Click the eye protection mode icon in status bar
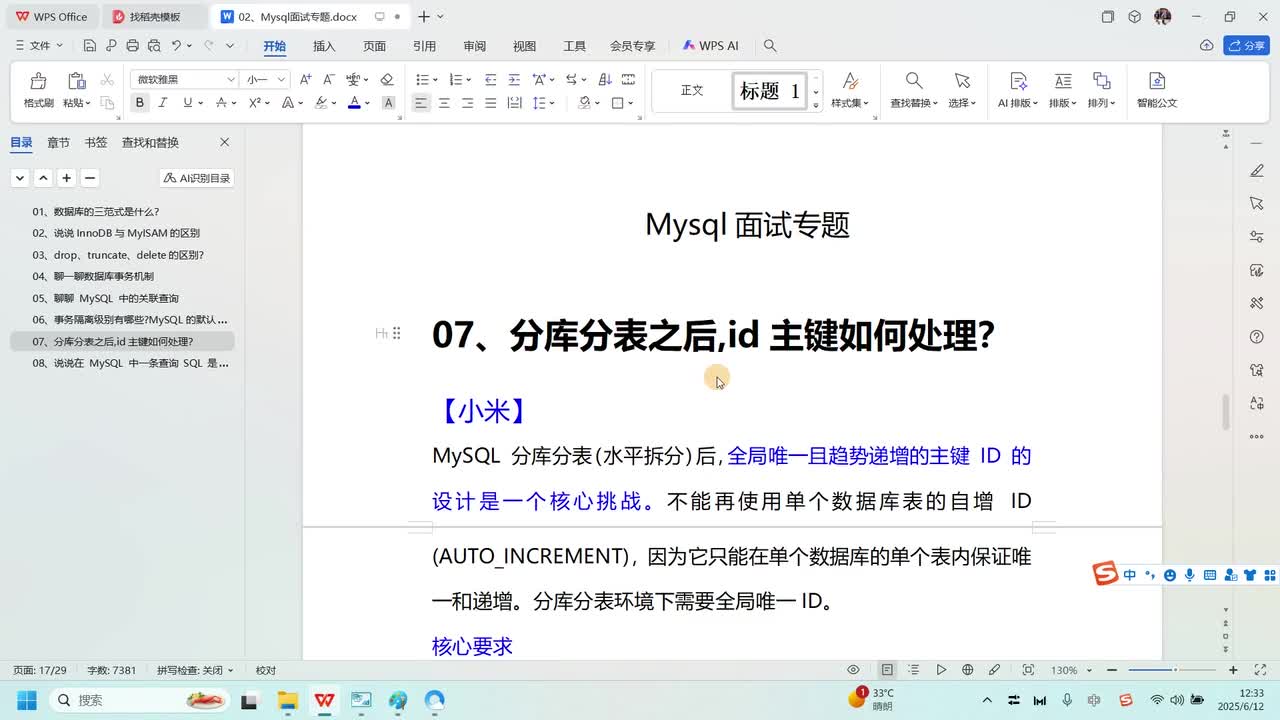The width and height of the screenshot is (1280, 720). [853, 670]
